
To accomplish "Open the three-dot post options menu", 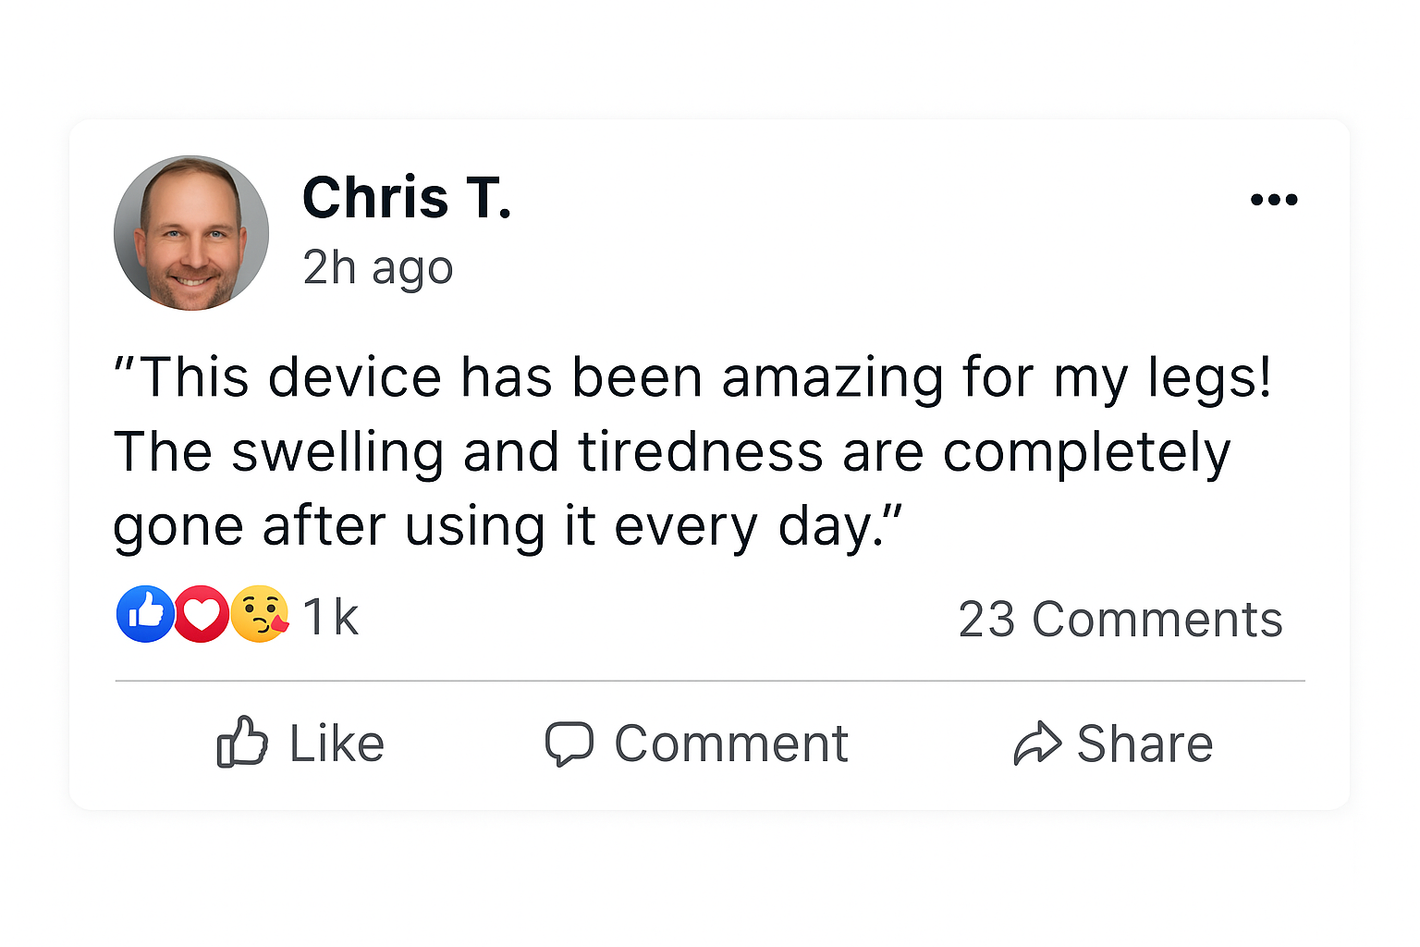I will pyautogui.click(x=1273, y=200).
